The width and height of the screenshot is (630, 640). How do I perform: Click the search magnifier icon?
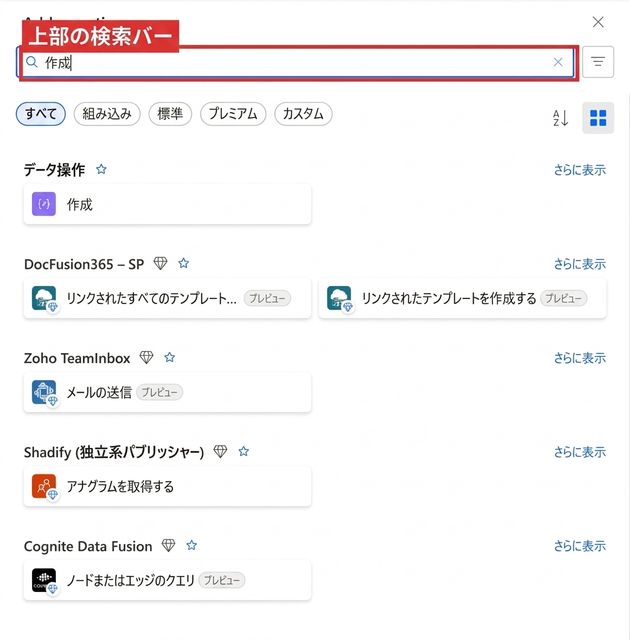tap(31, 62)
